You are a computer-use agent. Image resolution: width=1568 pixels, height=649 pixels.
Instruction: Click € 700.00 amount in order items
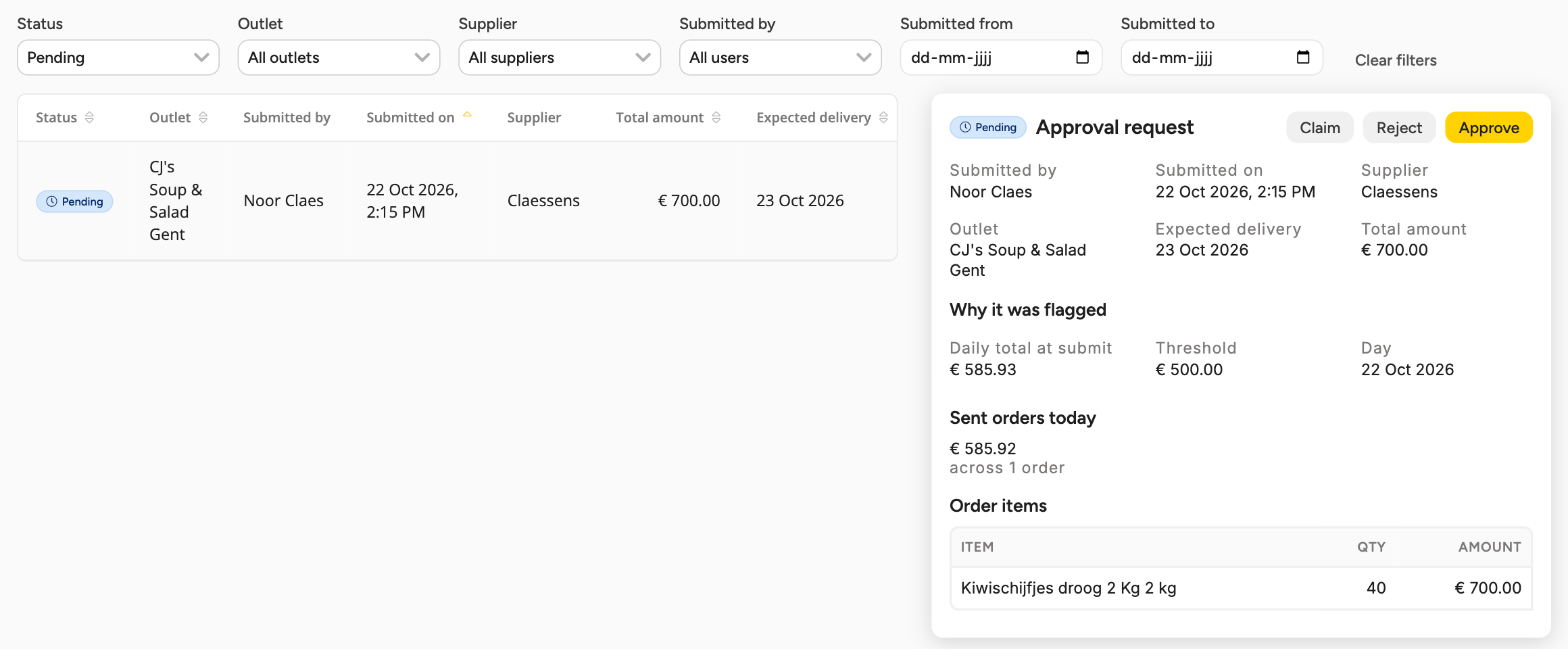1488,588
